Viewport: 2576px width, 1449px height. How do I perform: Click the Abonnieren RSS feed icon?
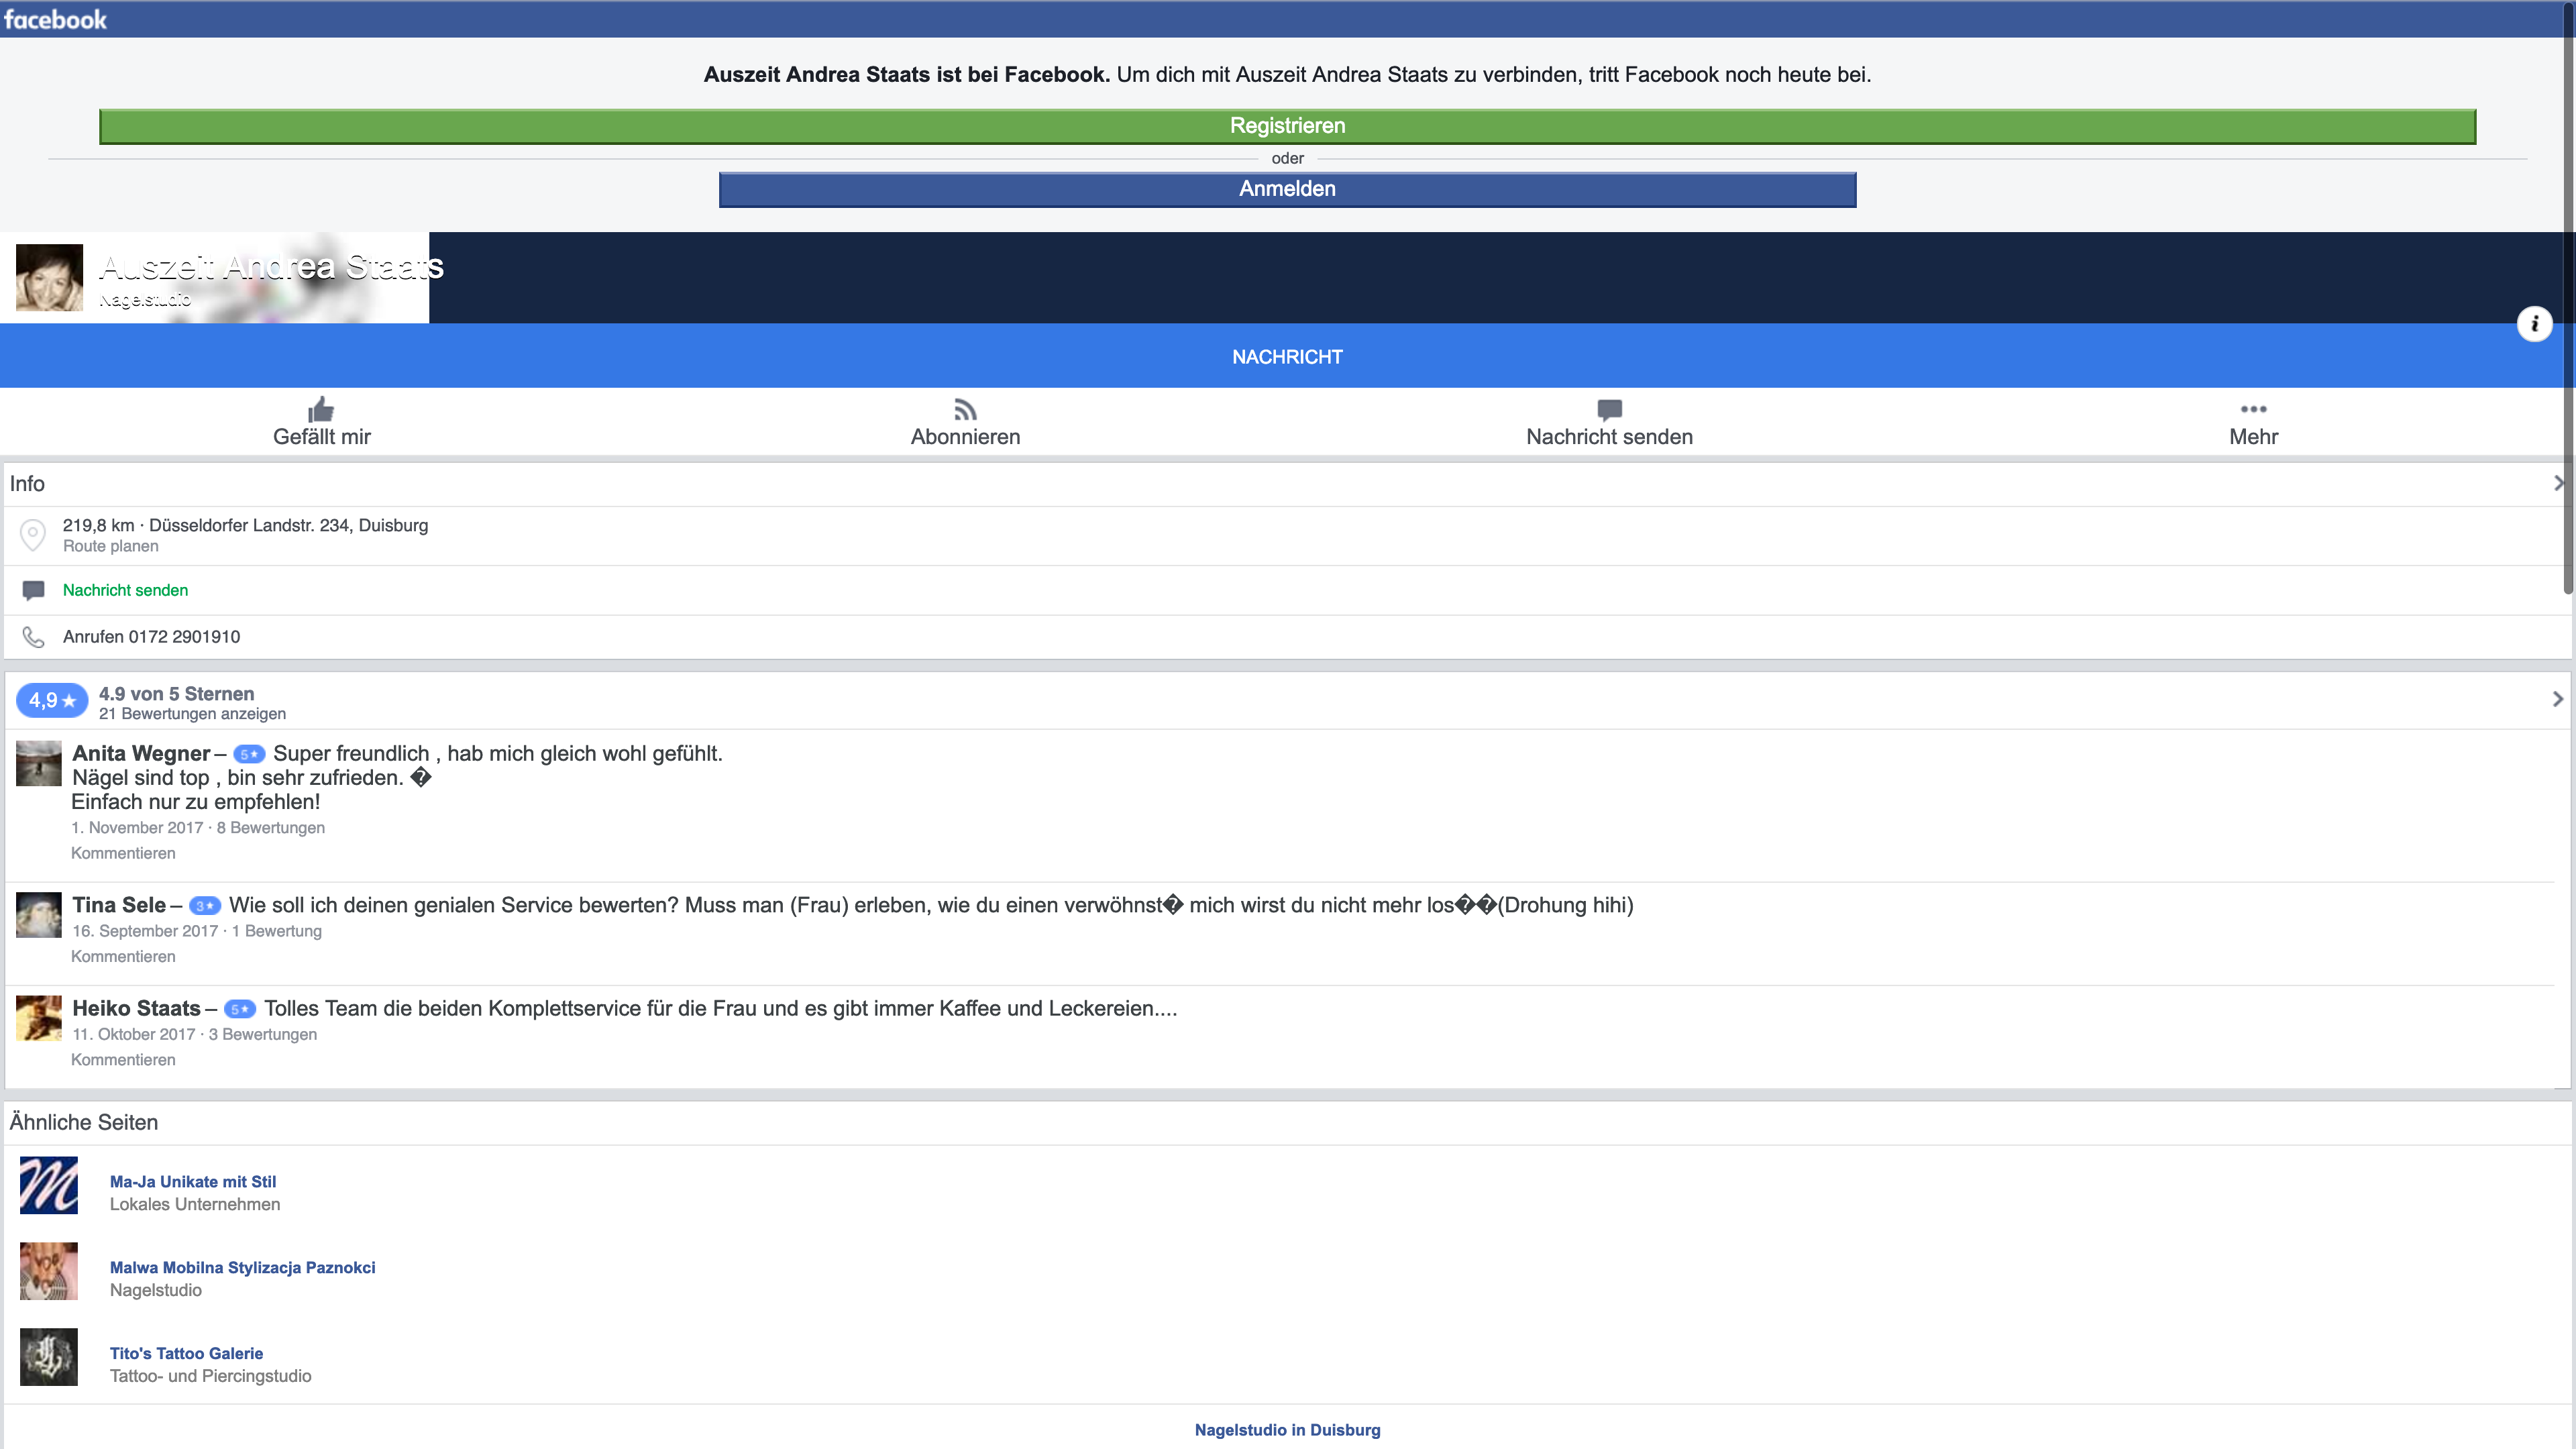tap(965, 409)
